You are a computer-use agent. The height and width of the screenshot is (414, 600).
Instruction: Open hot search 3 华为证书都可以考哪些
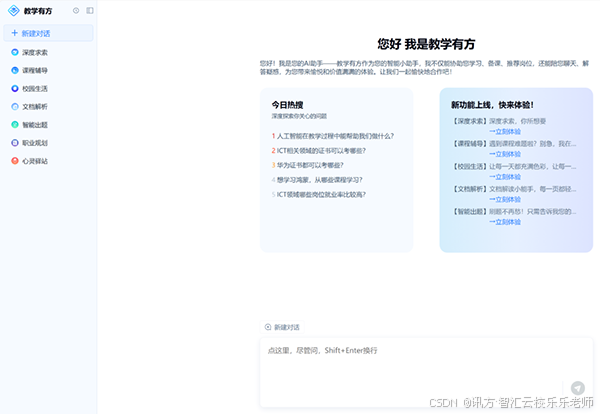308,165
